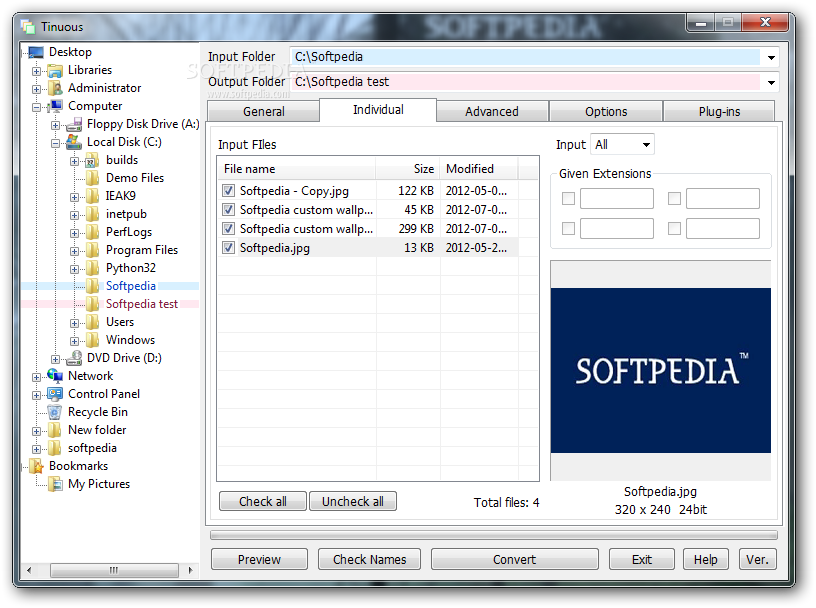Collapse the Computer tree node

tap(36, 107)
